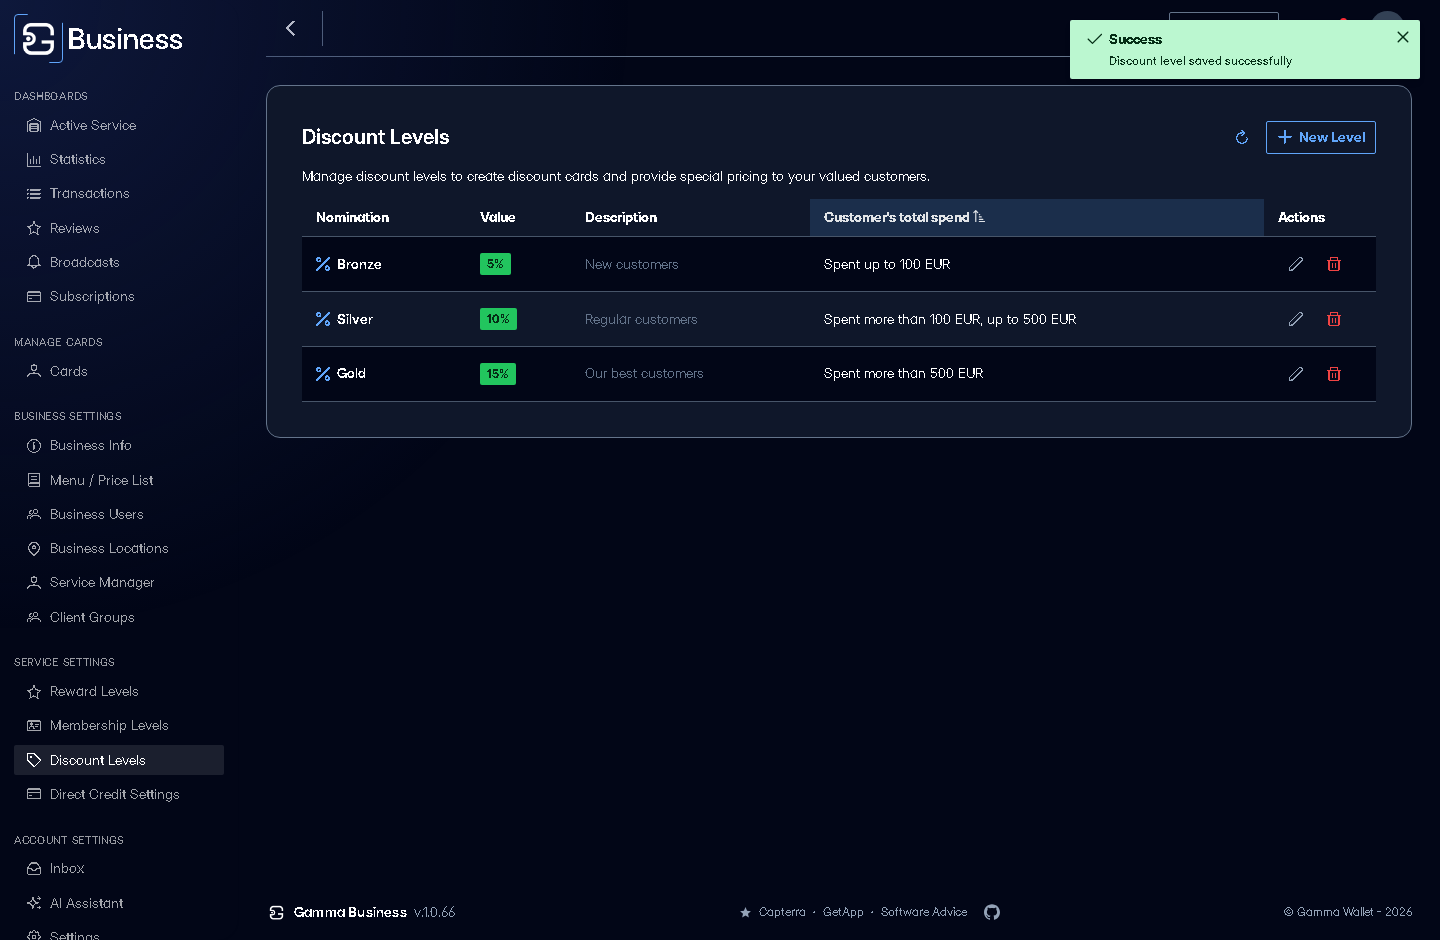Open the Software Advice link
The height and width of the screenshot is (940, 1440).
(x=924, y=912)
